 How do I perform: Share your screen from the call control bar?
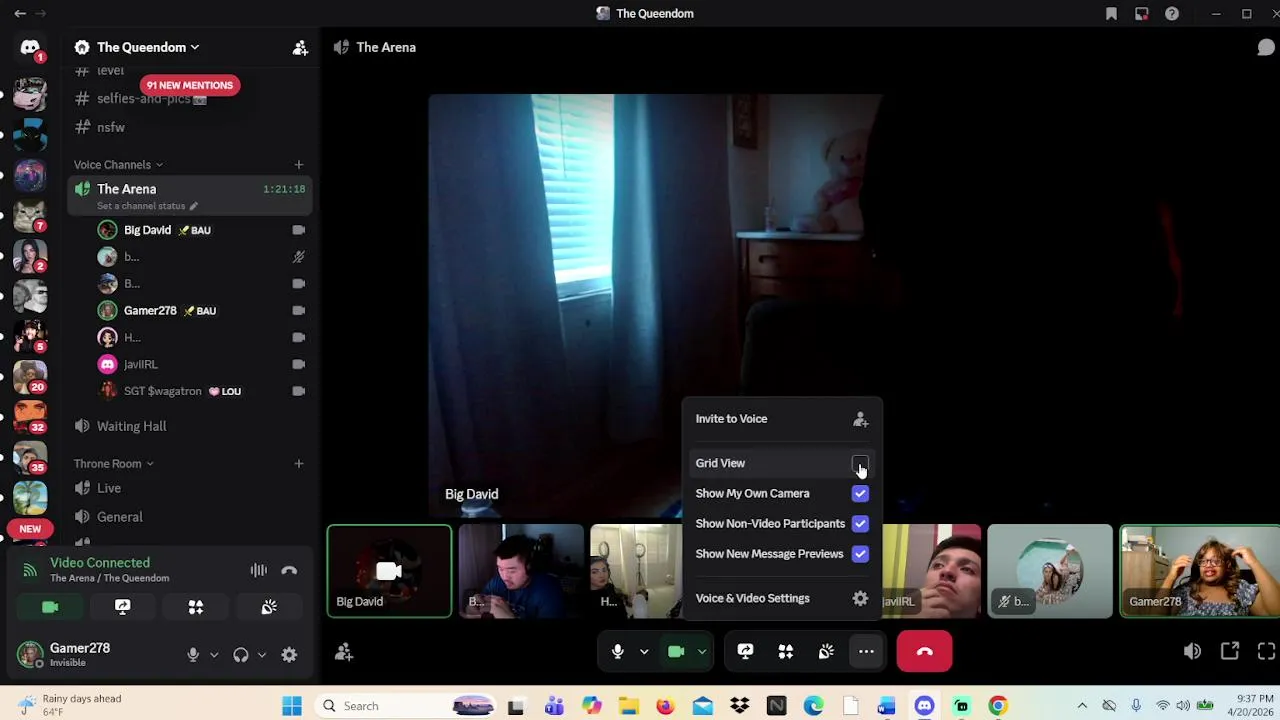(x=745, y=651)
